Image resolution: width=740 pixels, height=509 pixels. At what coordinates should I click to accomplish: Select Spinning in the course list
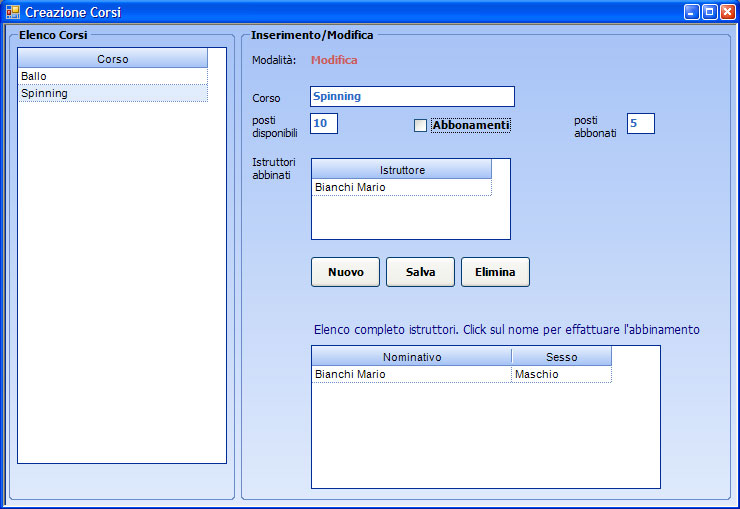tap(112, 93)
